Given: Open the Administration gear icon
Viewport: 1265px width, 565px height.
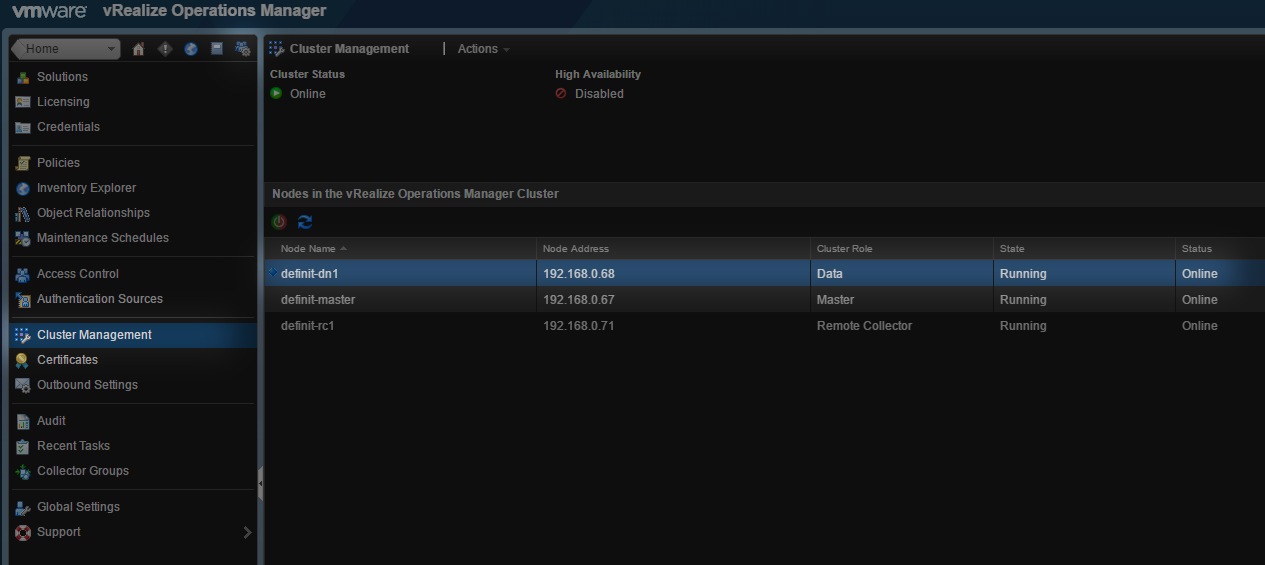Looking at the screenshot, I should click(x=243, y=49).
